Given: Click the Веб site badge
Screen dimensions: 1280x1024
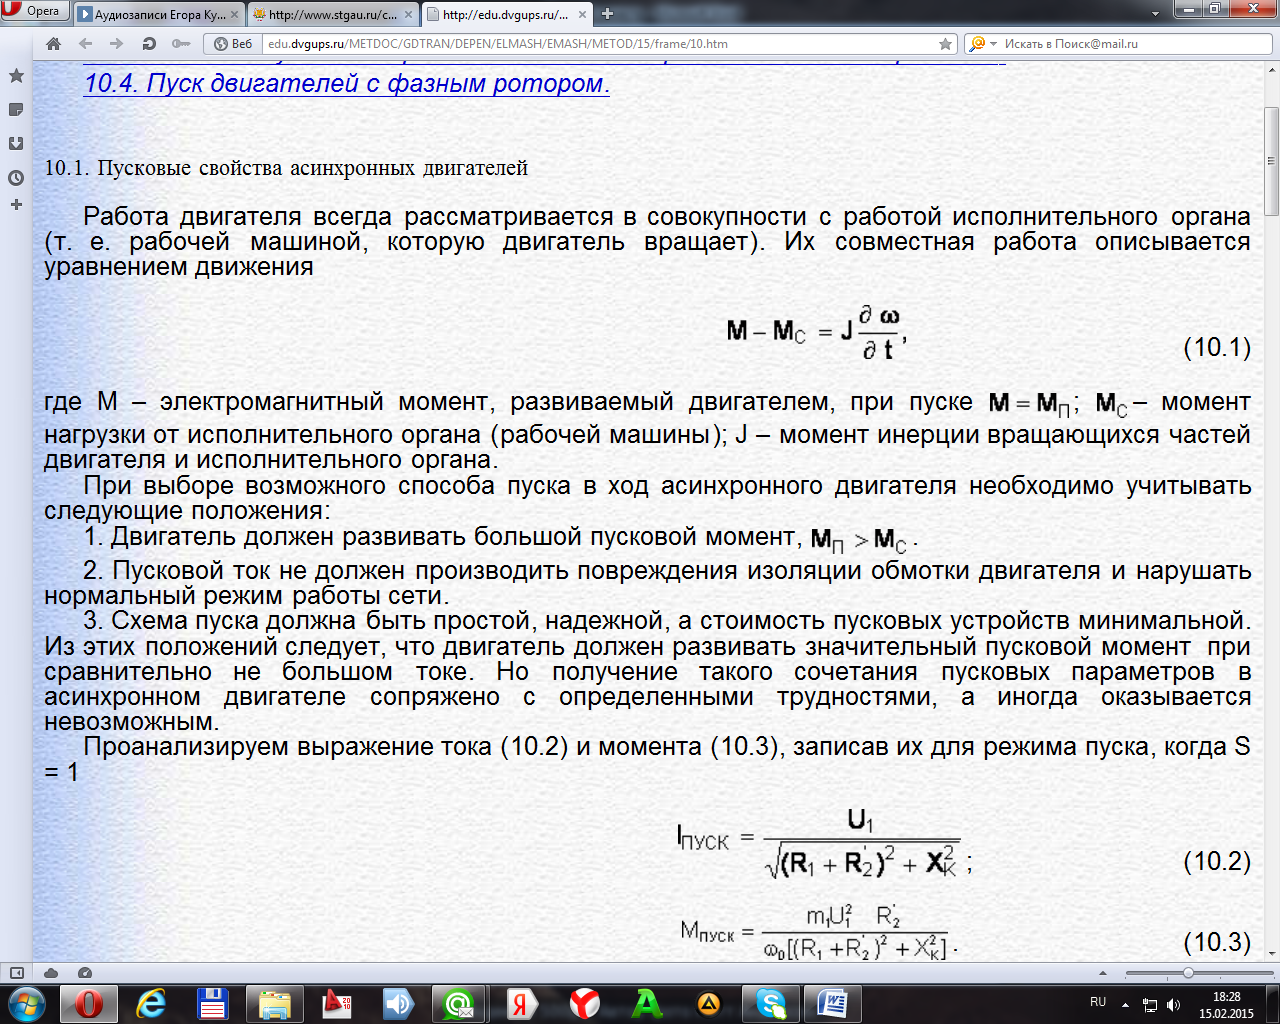Looking at the screenshot, I should pos(233,44).
